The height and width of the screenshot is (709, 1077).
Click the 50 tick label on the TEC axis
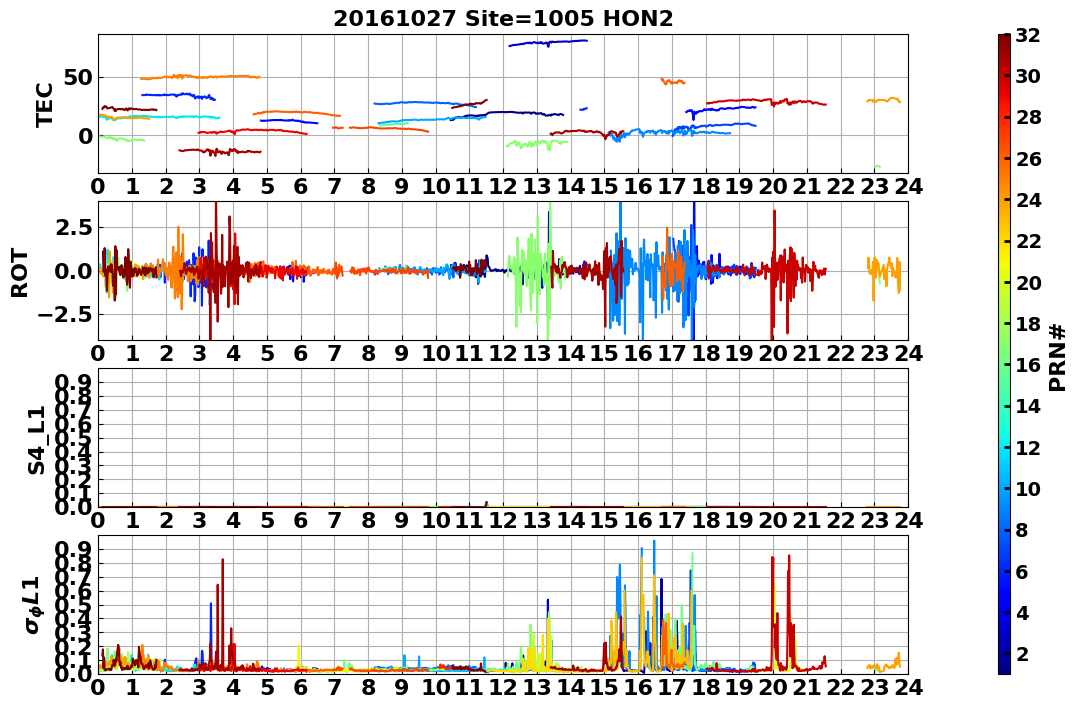pyautogui.click(x=78, y=77)
